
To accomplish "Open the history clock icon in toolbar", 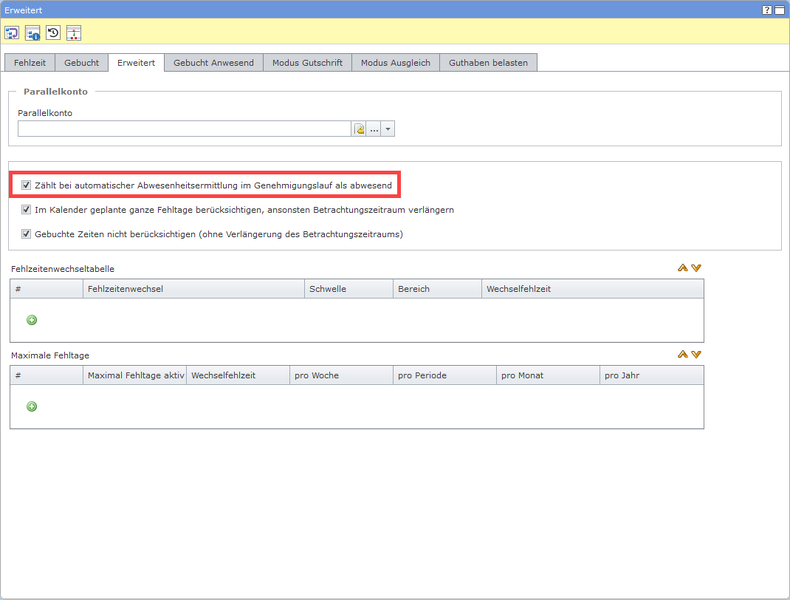I will [x=53, y=33].
